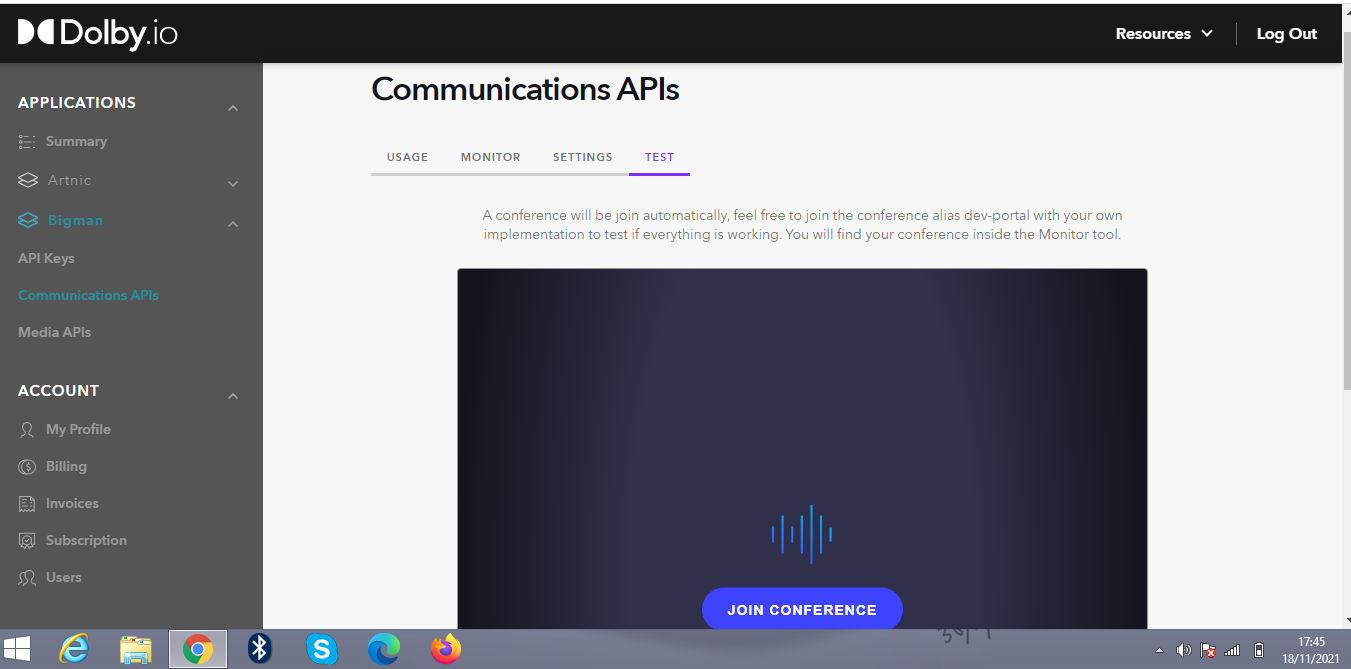Collapse the APPLICATIONS section
The height and width of the screenshot is (669, 1351).
click(233, 108)
